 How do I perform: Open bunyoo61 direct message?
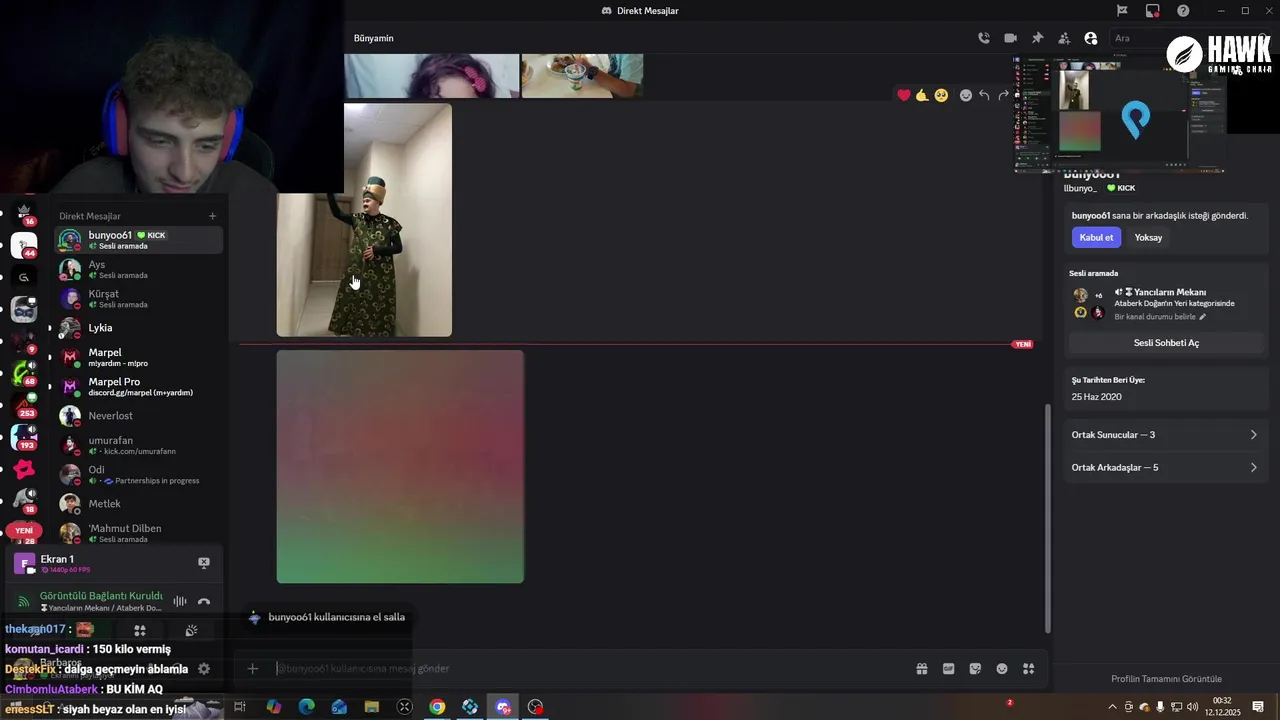click(138, 240)
